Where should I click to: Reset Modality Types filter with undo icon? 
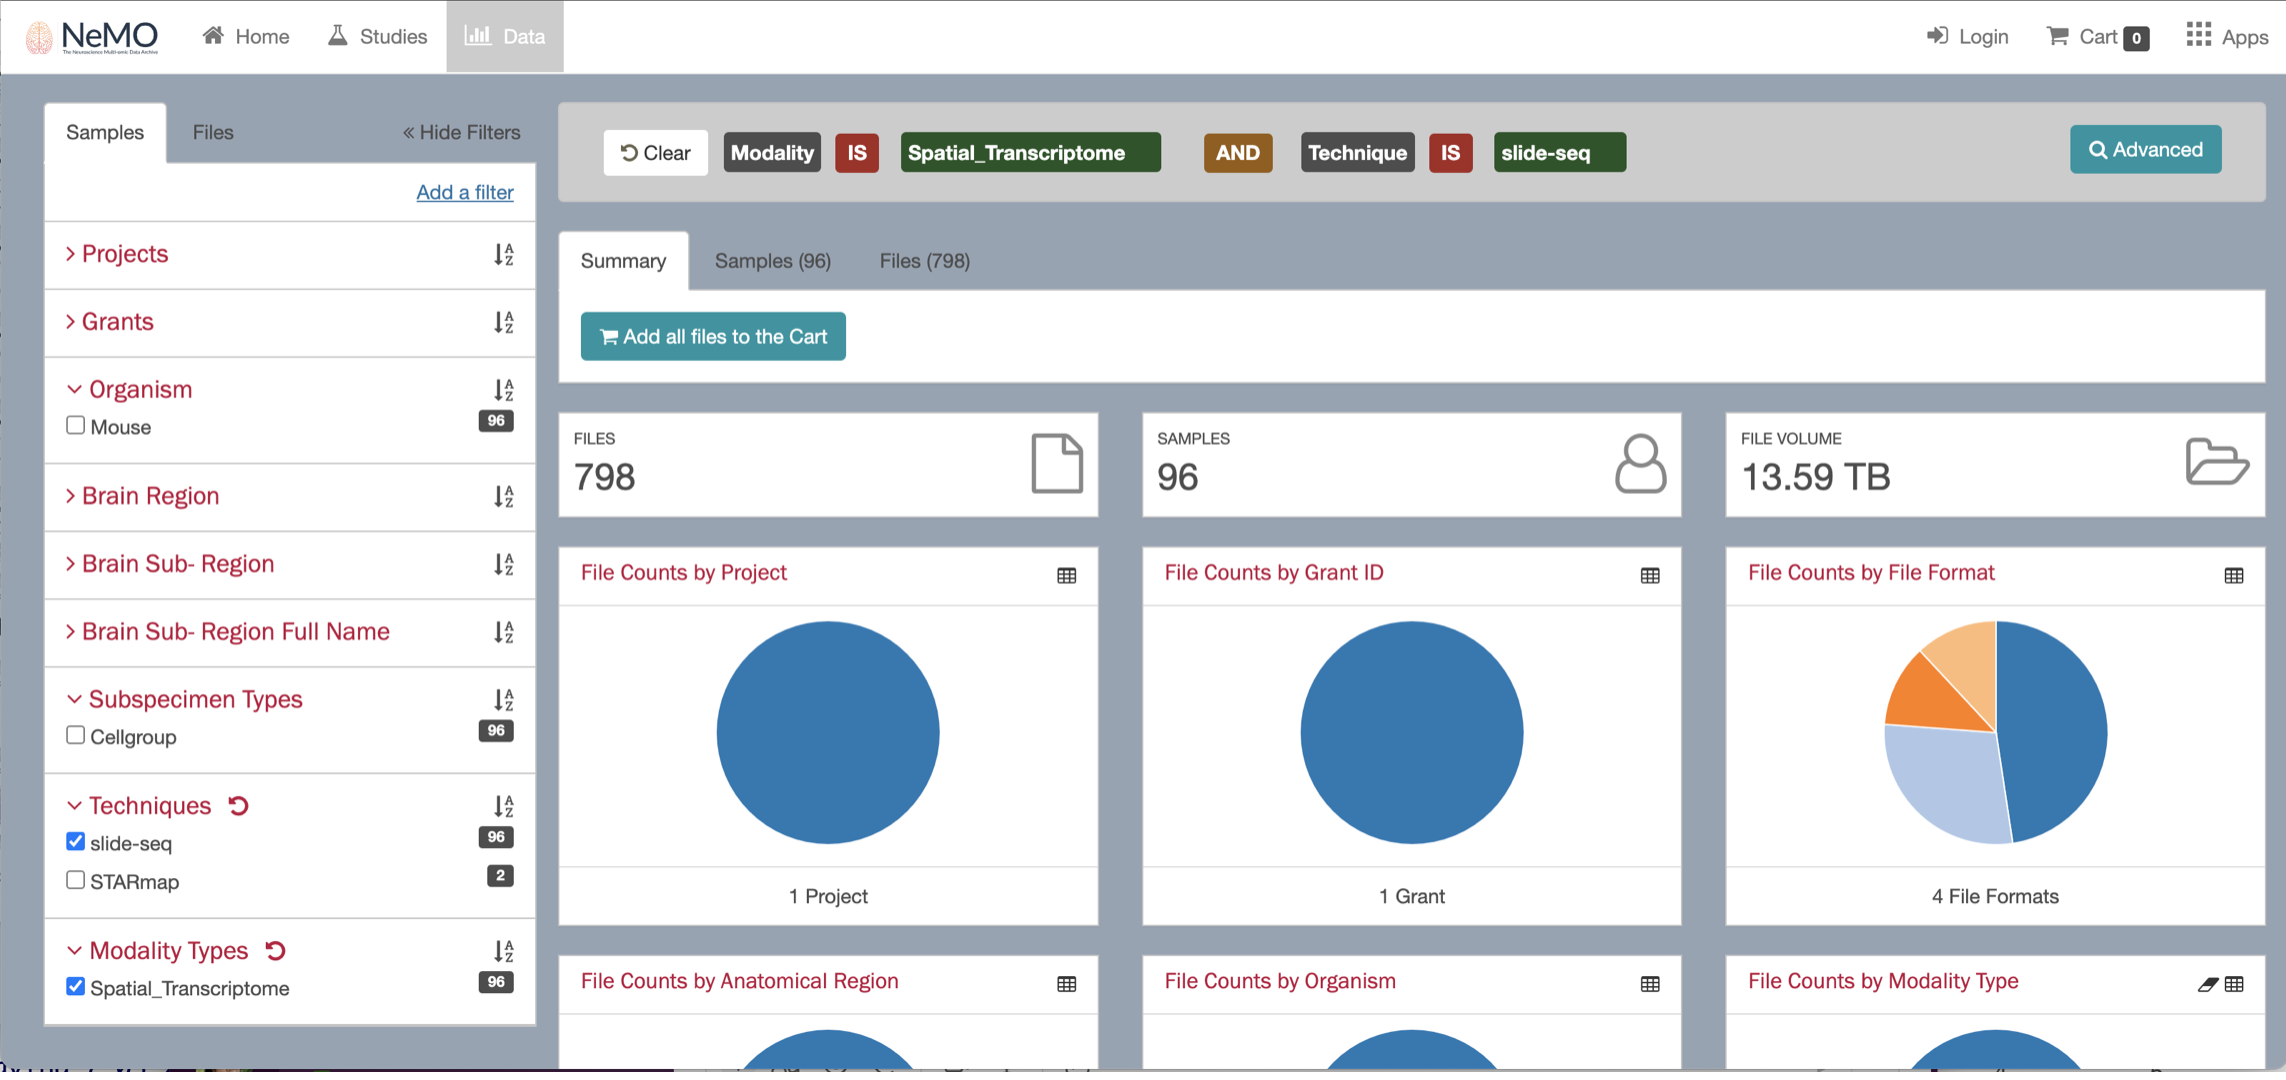(x=275, y=951)
